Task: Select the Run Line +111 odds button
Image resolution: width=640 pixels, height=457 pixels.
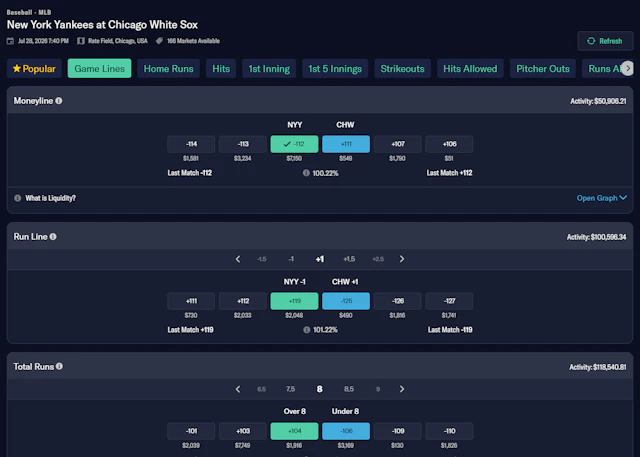Action: click(191, 301)
